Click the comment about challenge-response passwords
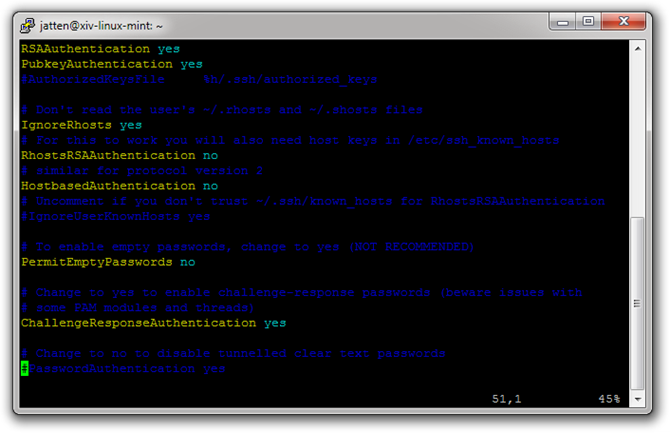The width and height of the screenshot is (670, 433). point(302,293)
